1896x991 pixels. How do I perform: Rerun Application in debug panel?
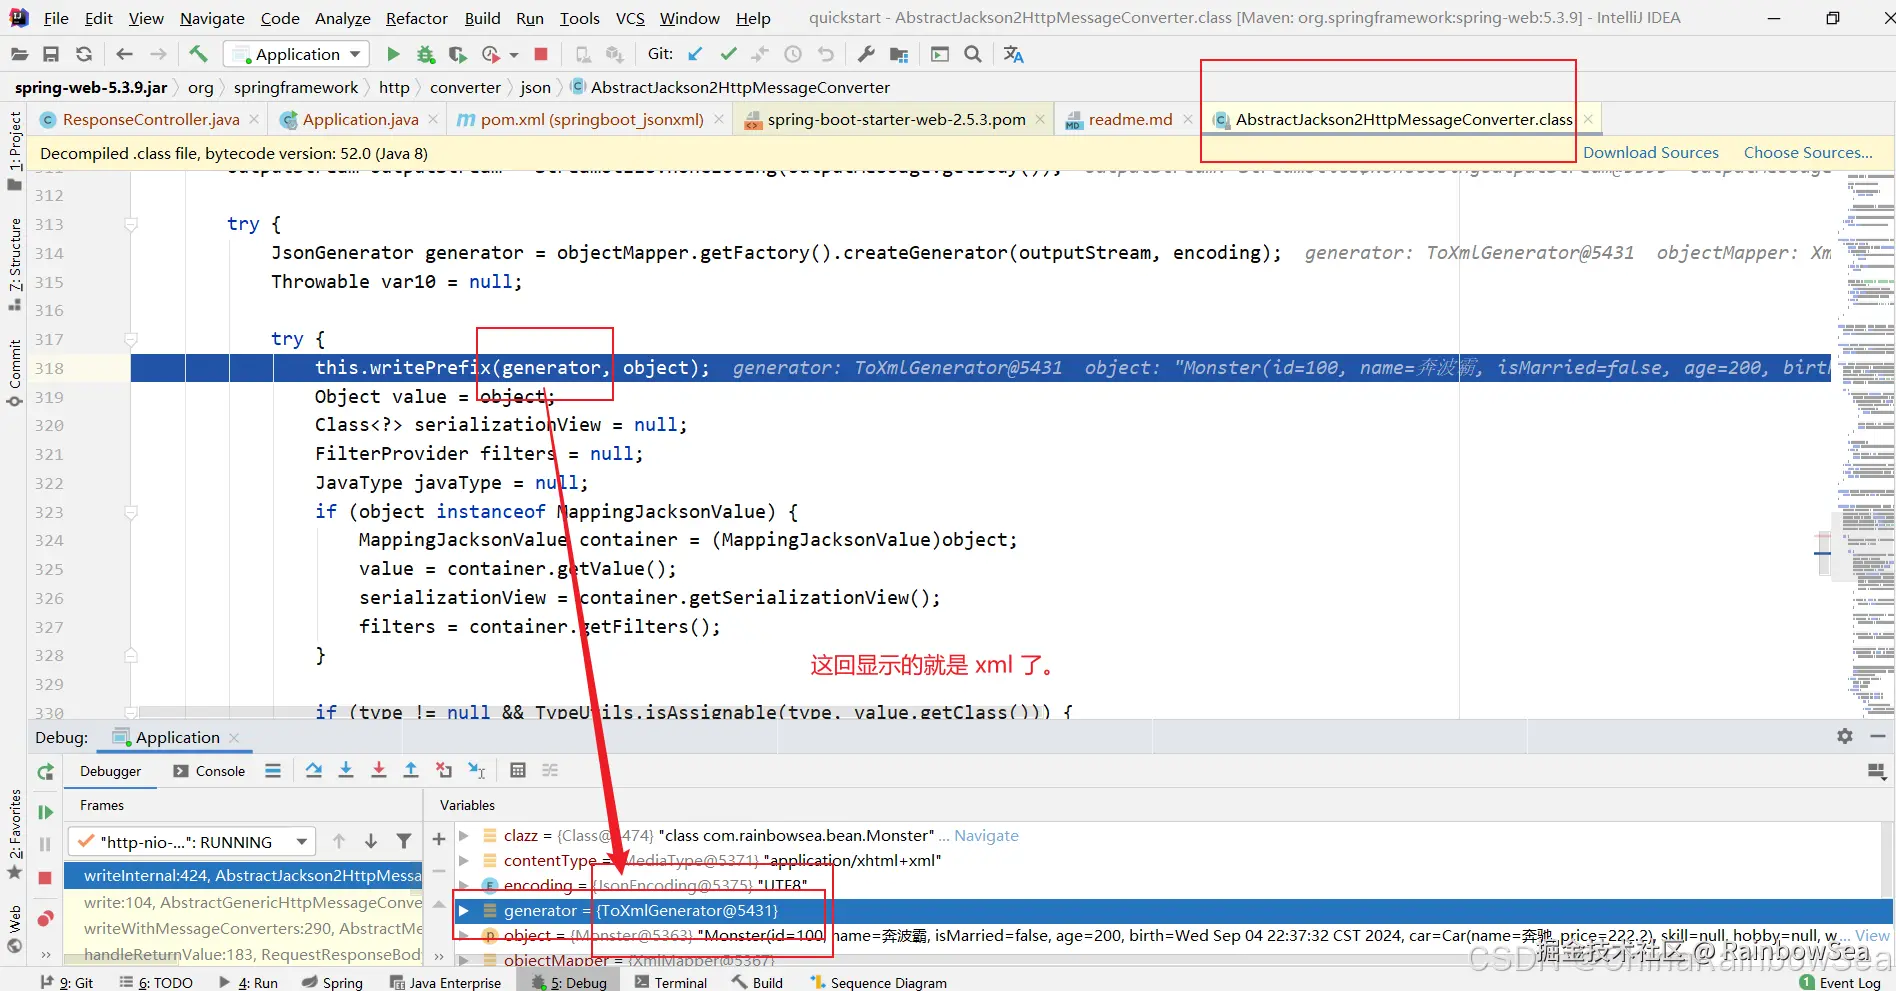coord(45,771)
